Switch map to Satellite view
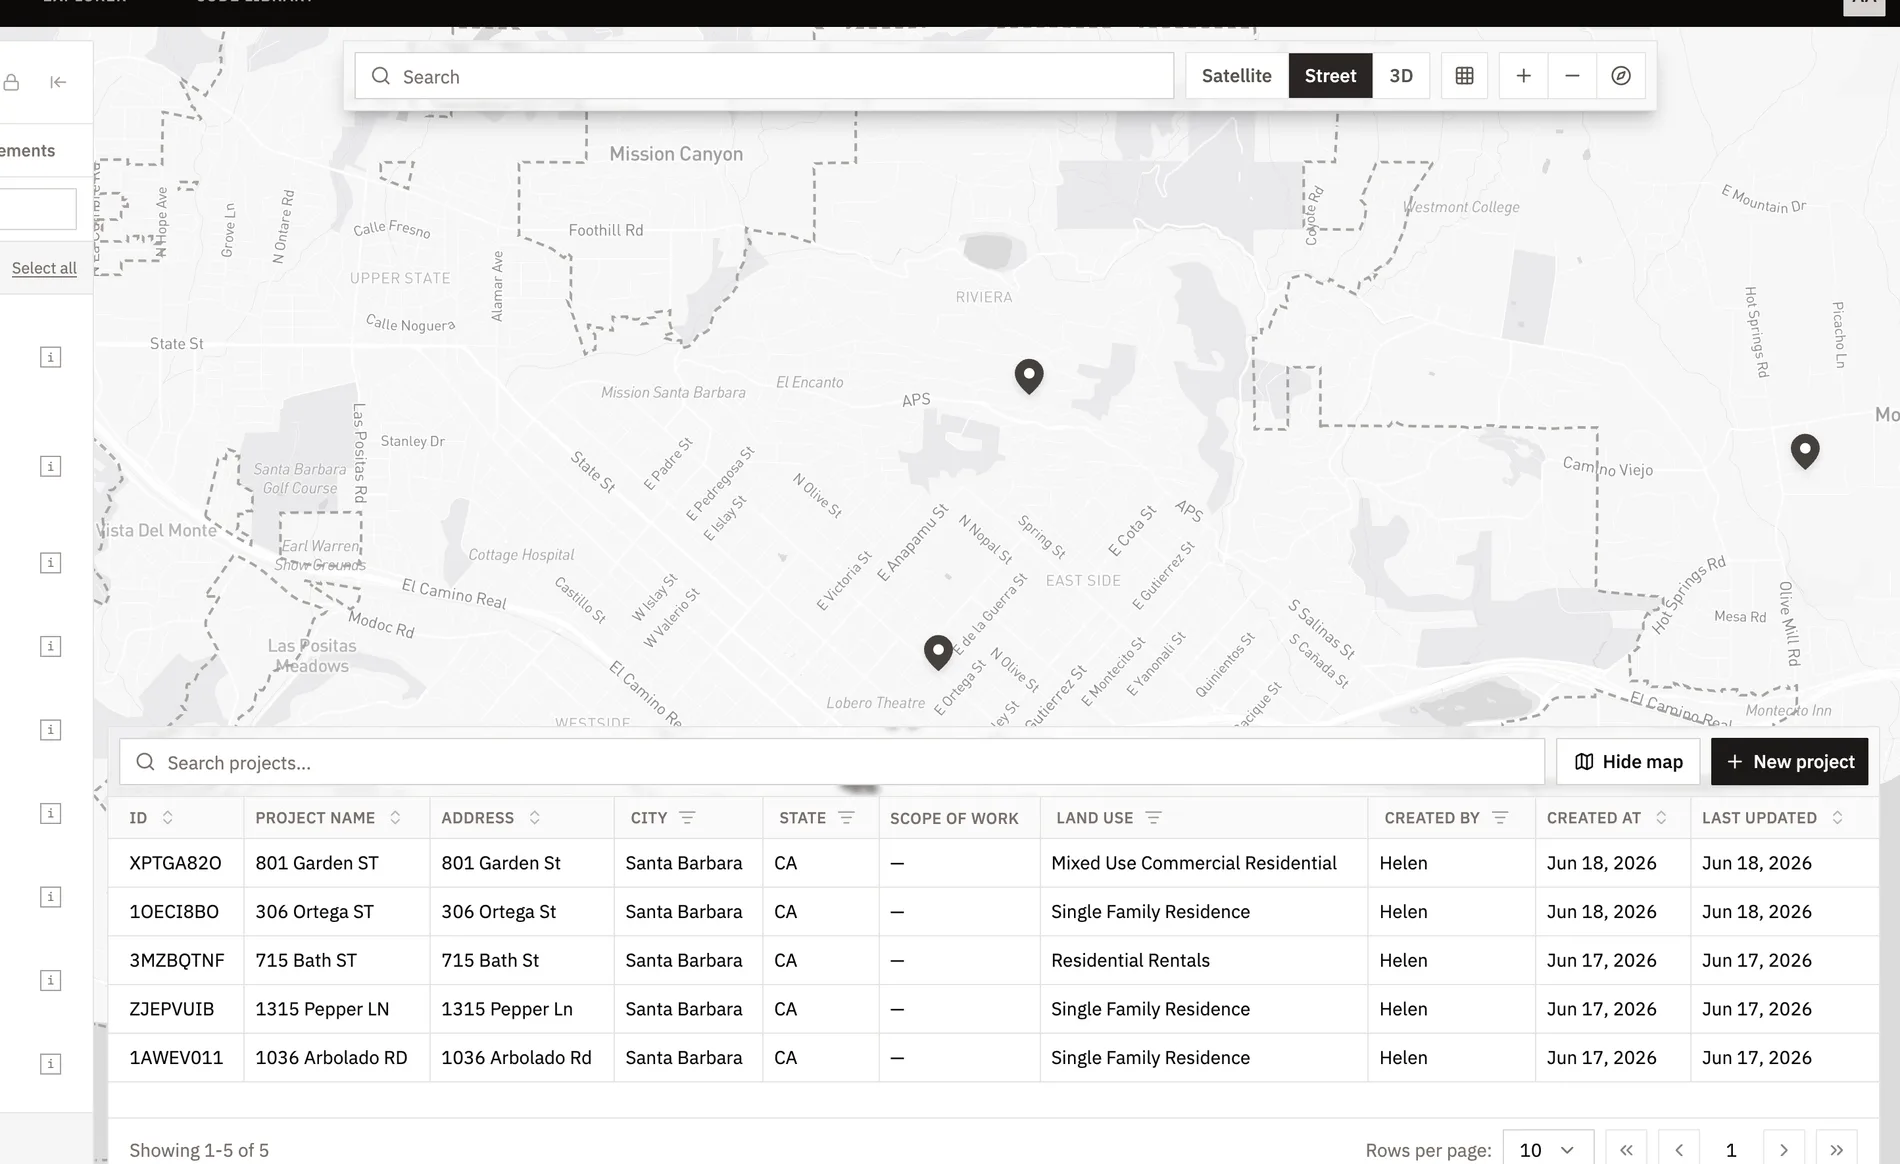 1236,76
